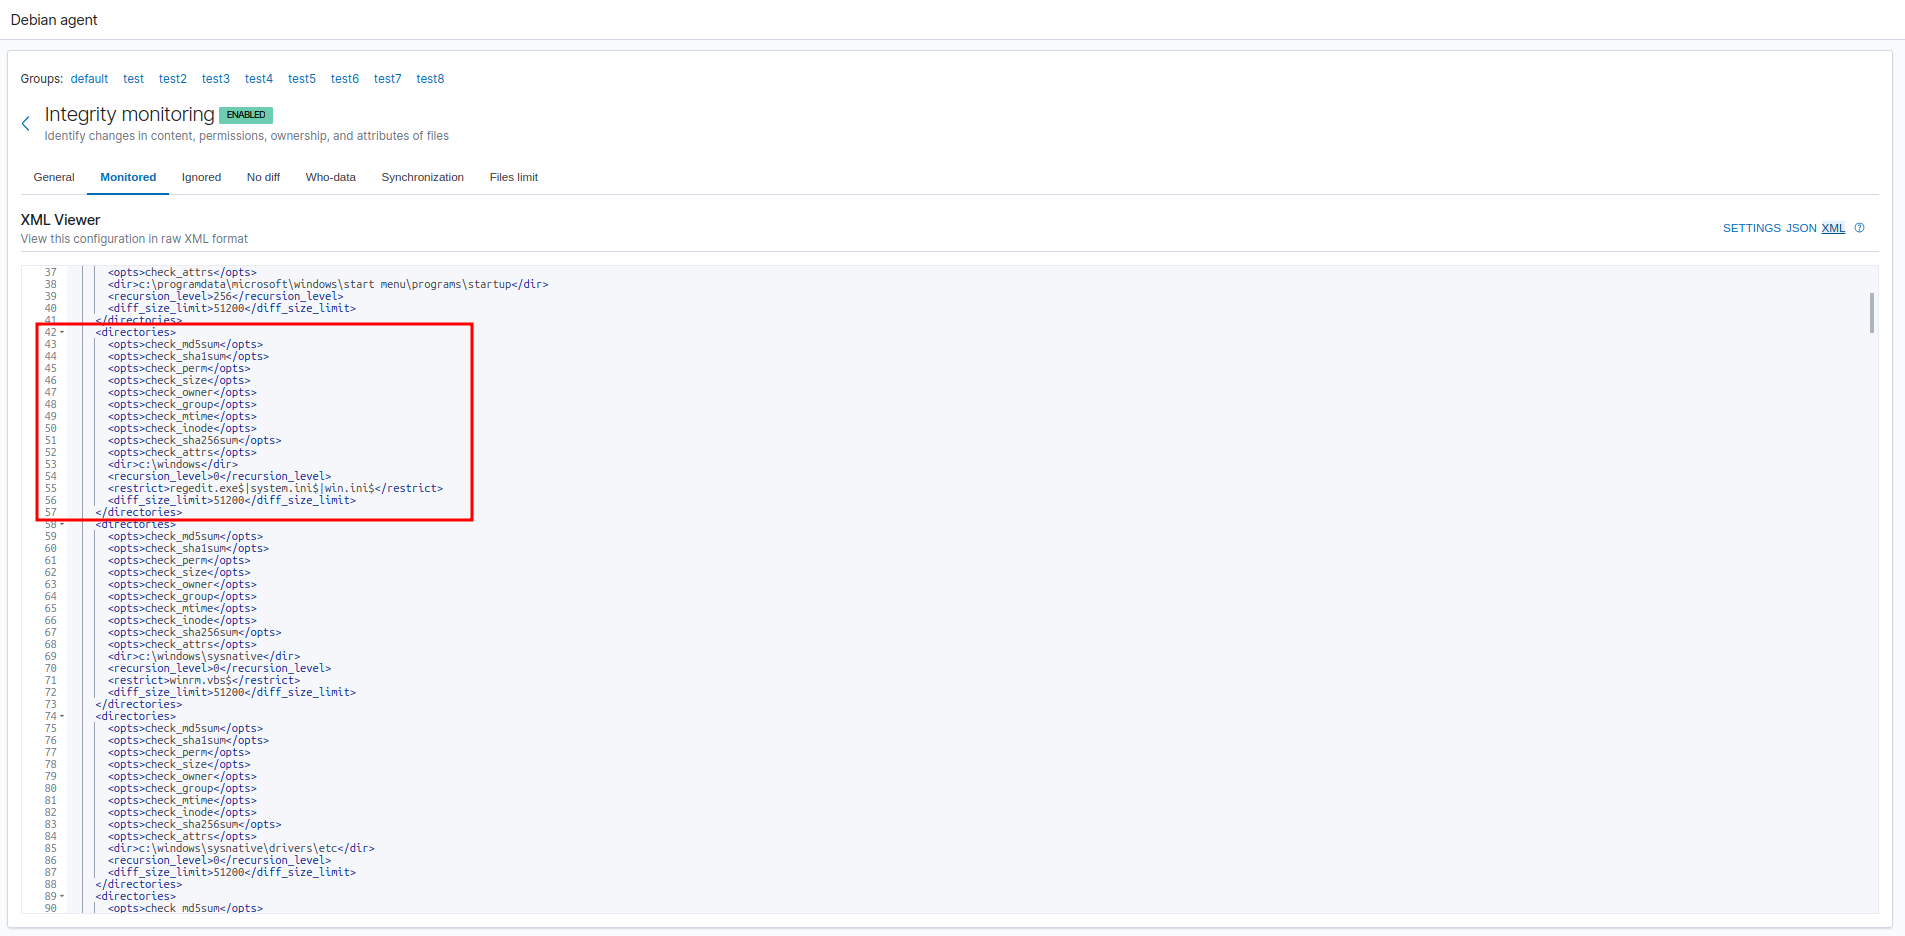Screen dimensions: 1905x936
Task: Switch to the General tab
Action: tap(53, 177)
